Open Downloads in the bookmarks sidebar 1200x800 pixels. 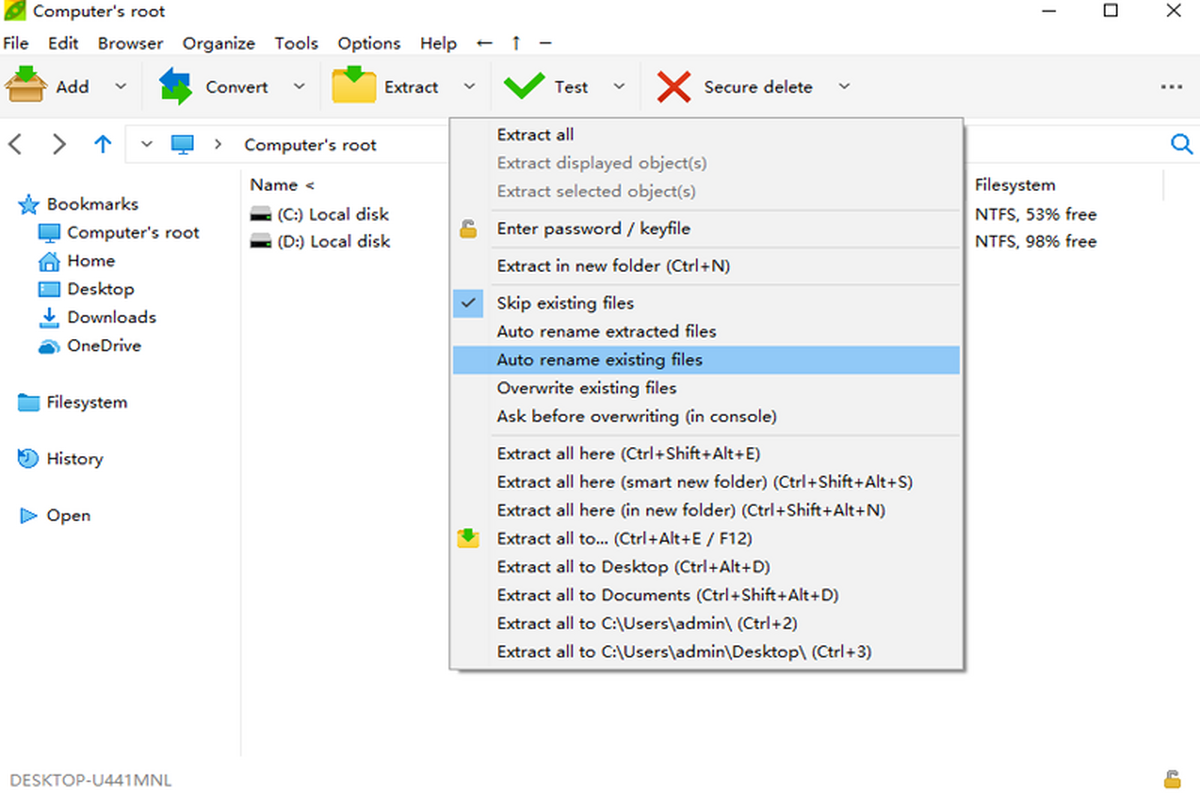[x=111, y=317]
